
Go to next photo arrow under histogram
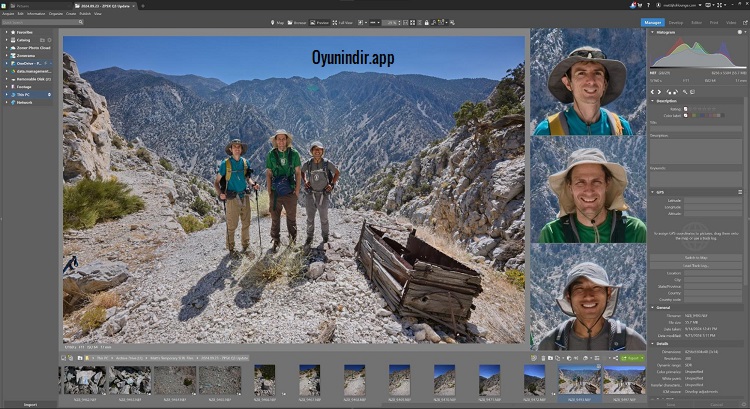pyautogui.click(x=659, y=92)
